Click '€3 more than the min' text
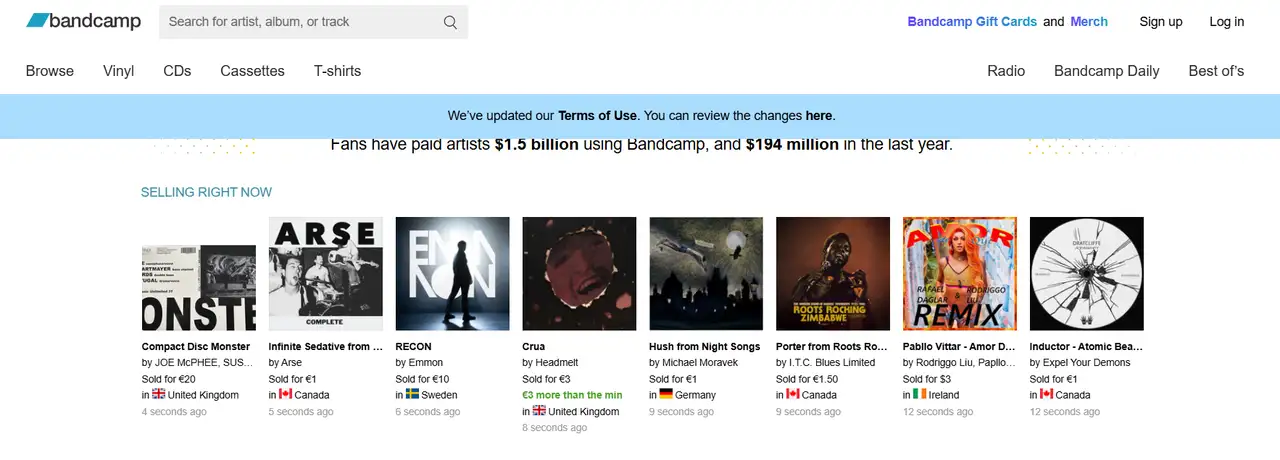 [572, 395]
